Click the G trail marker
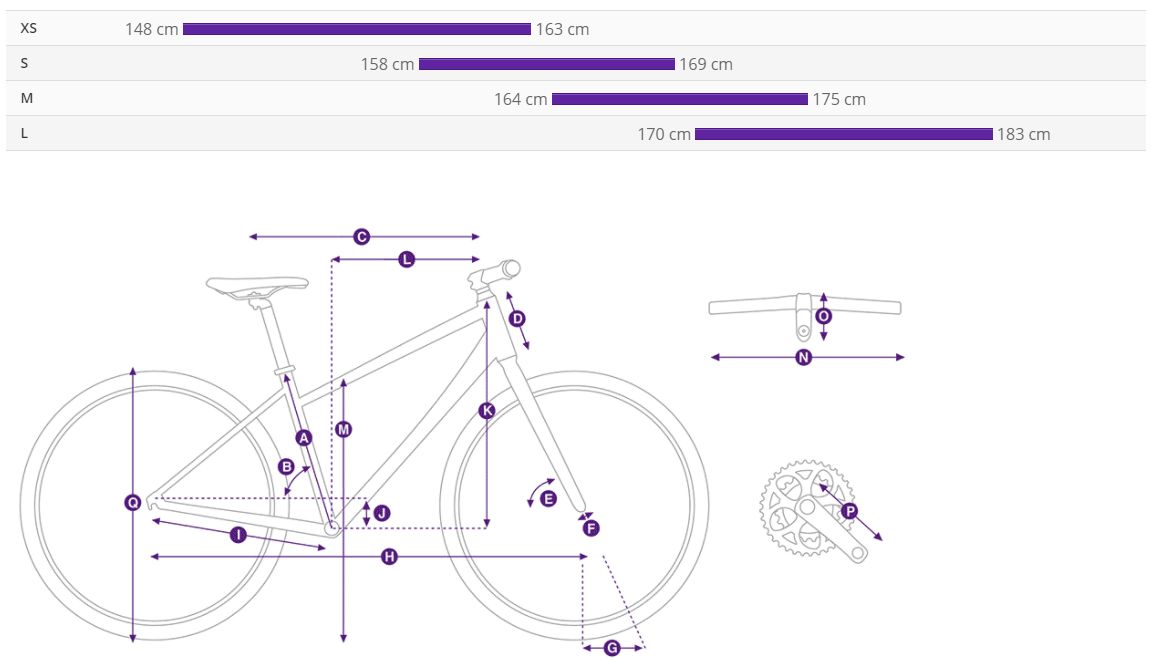Viewport: 1152px width, 668px height. click(612, 647)
